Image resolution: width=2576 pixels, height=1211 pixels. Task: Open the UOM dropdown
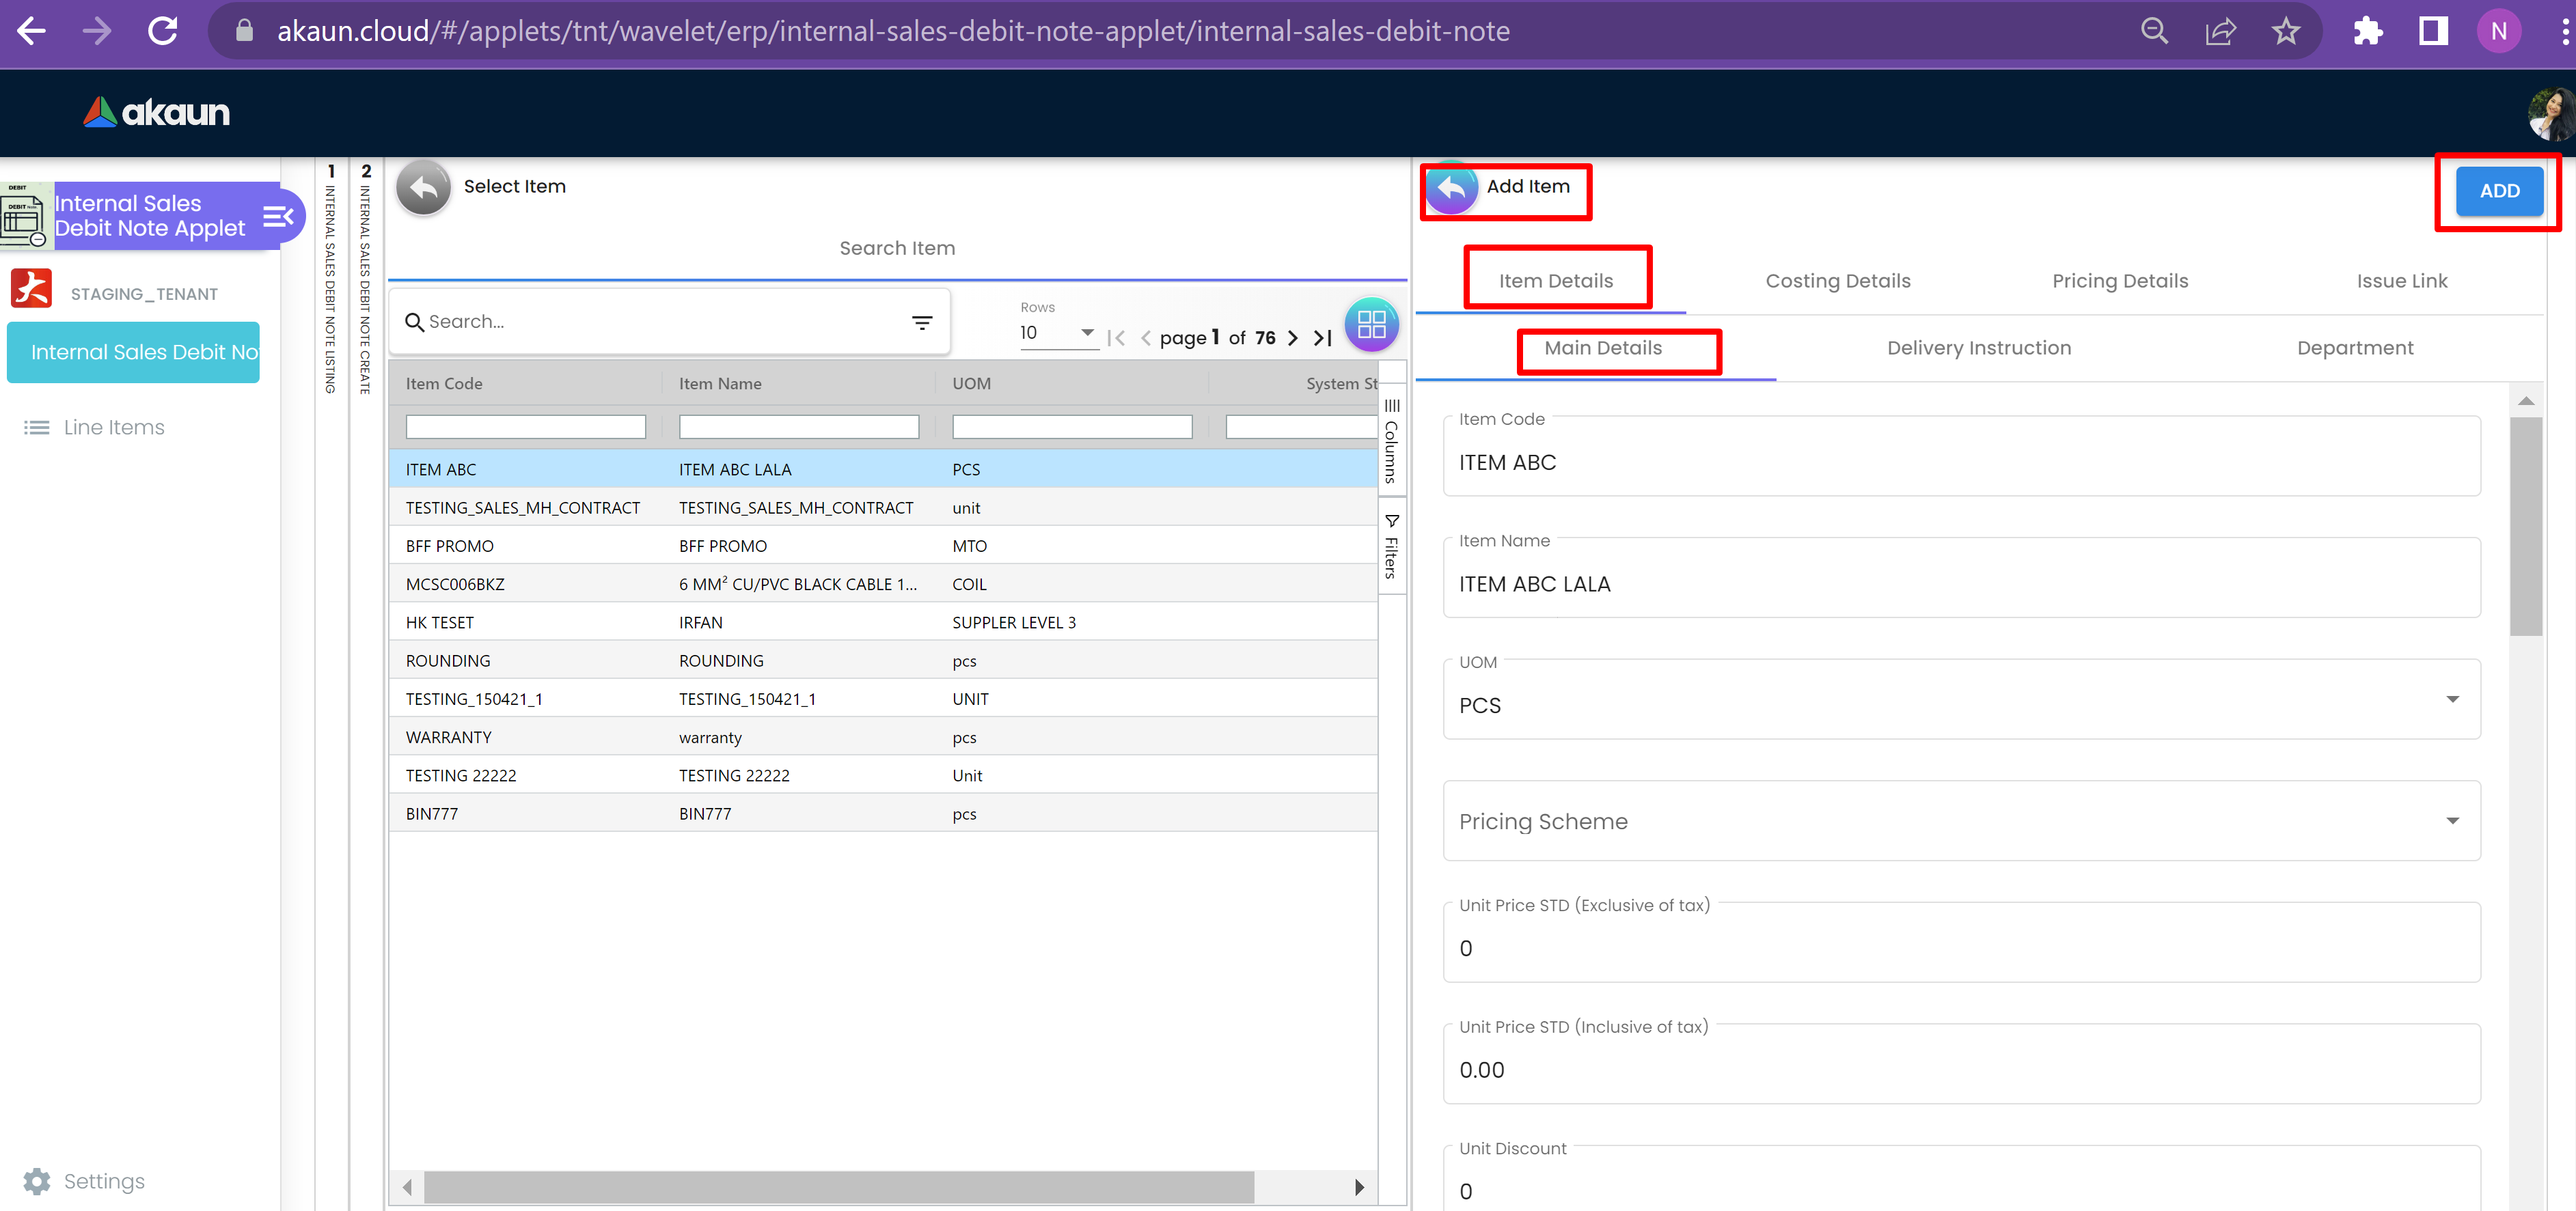[x=2451, y=699]
